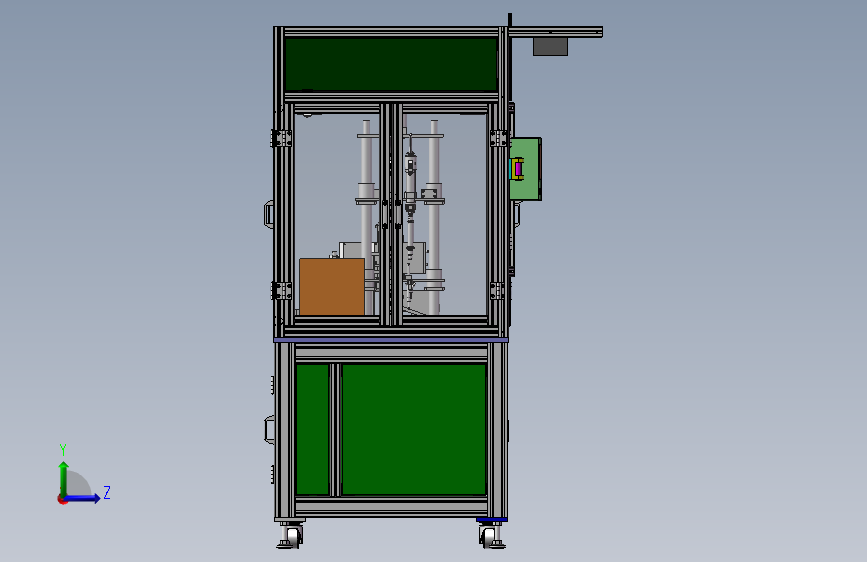The image size is (867, 562).
Task: Select the left door handle of the upper enclosure
Action: [x=269, y=214]
